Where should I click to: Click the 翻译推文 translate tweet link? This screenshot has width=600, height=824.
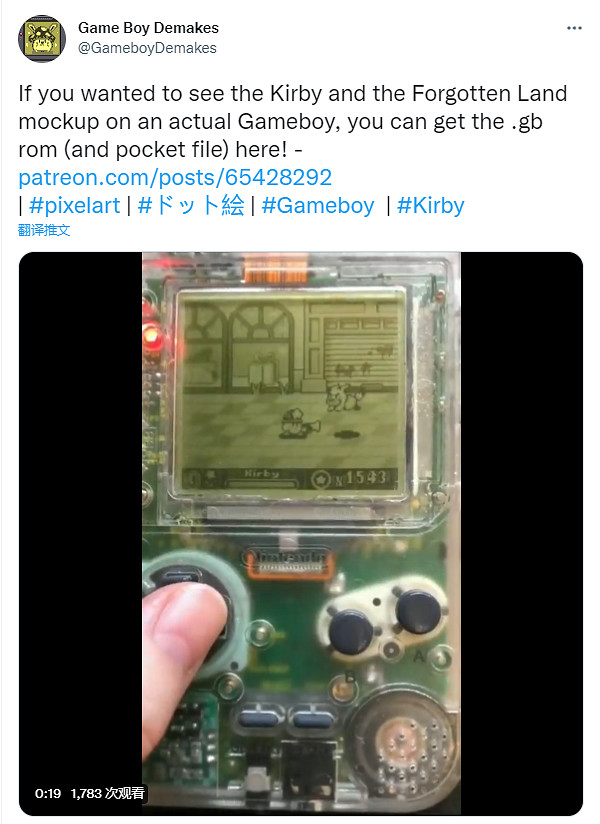point(44,230)
